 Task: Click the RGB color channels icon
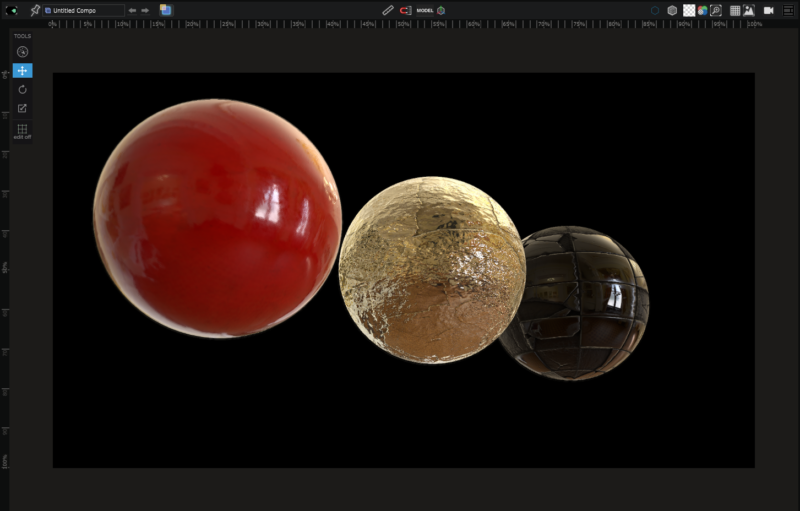tap(703, 10)
